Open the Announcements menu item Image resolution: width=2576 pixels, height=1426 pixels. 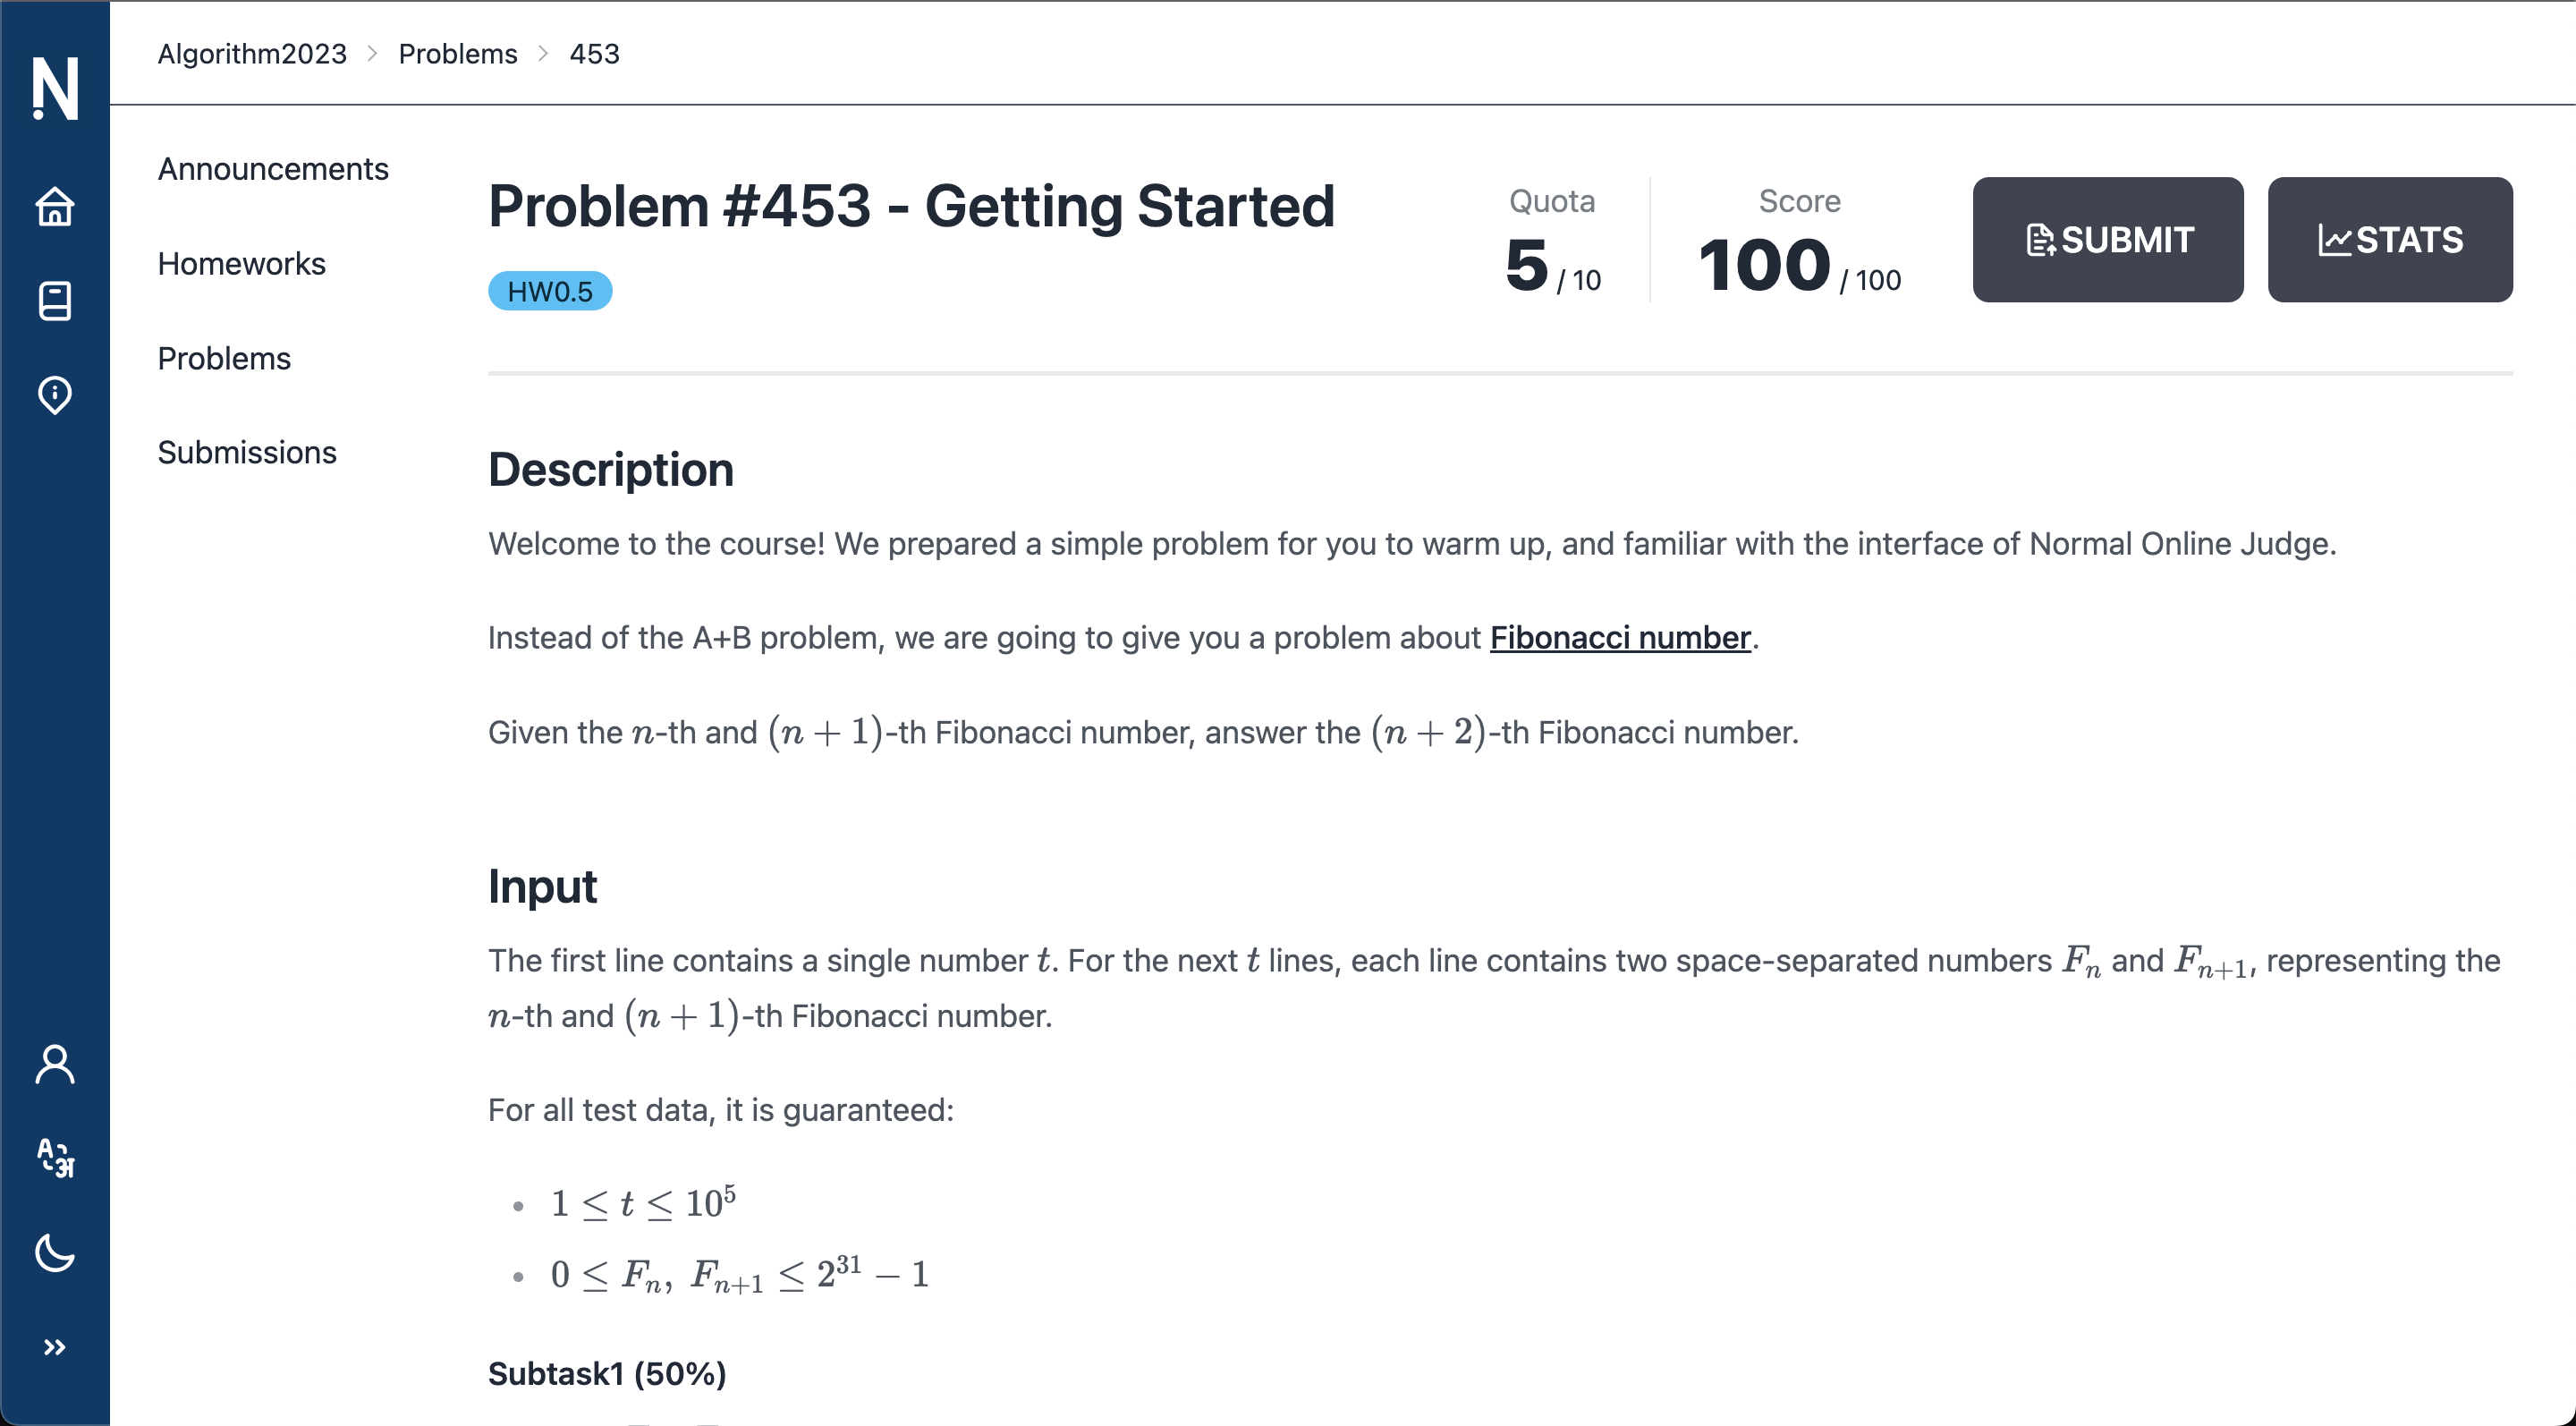pyautogui.click(x=273, y=169)
